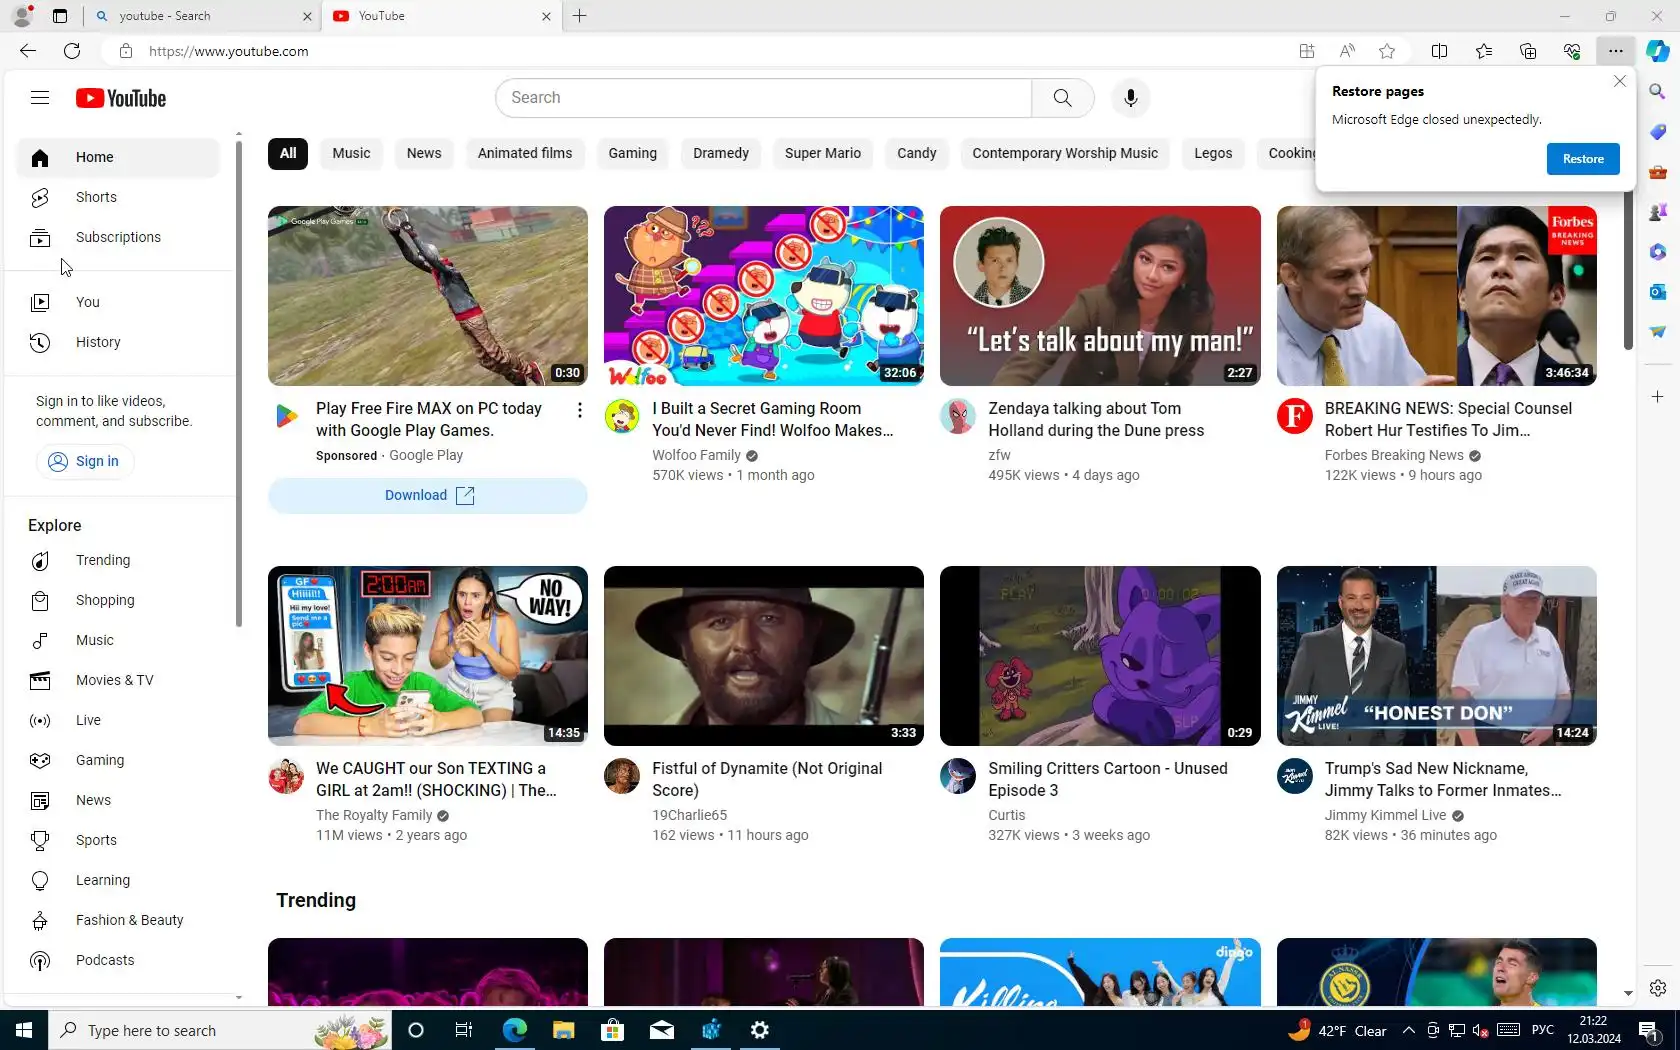
Task: Click the Windows taskbar search box
Action: click(220, 1030)
